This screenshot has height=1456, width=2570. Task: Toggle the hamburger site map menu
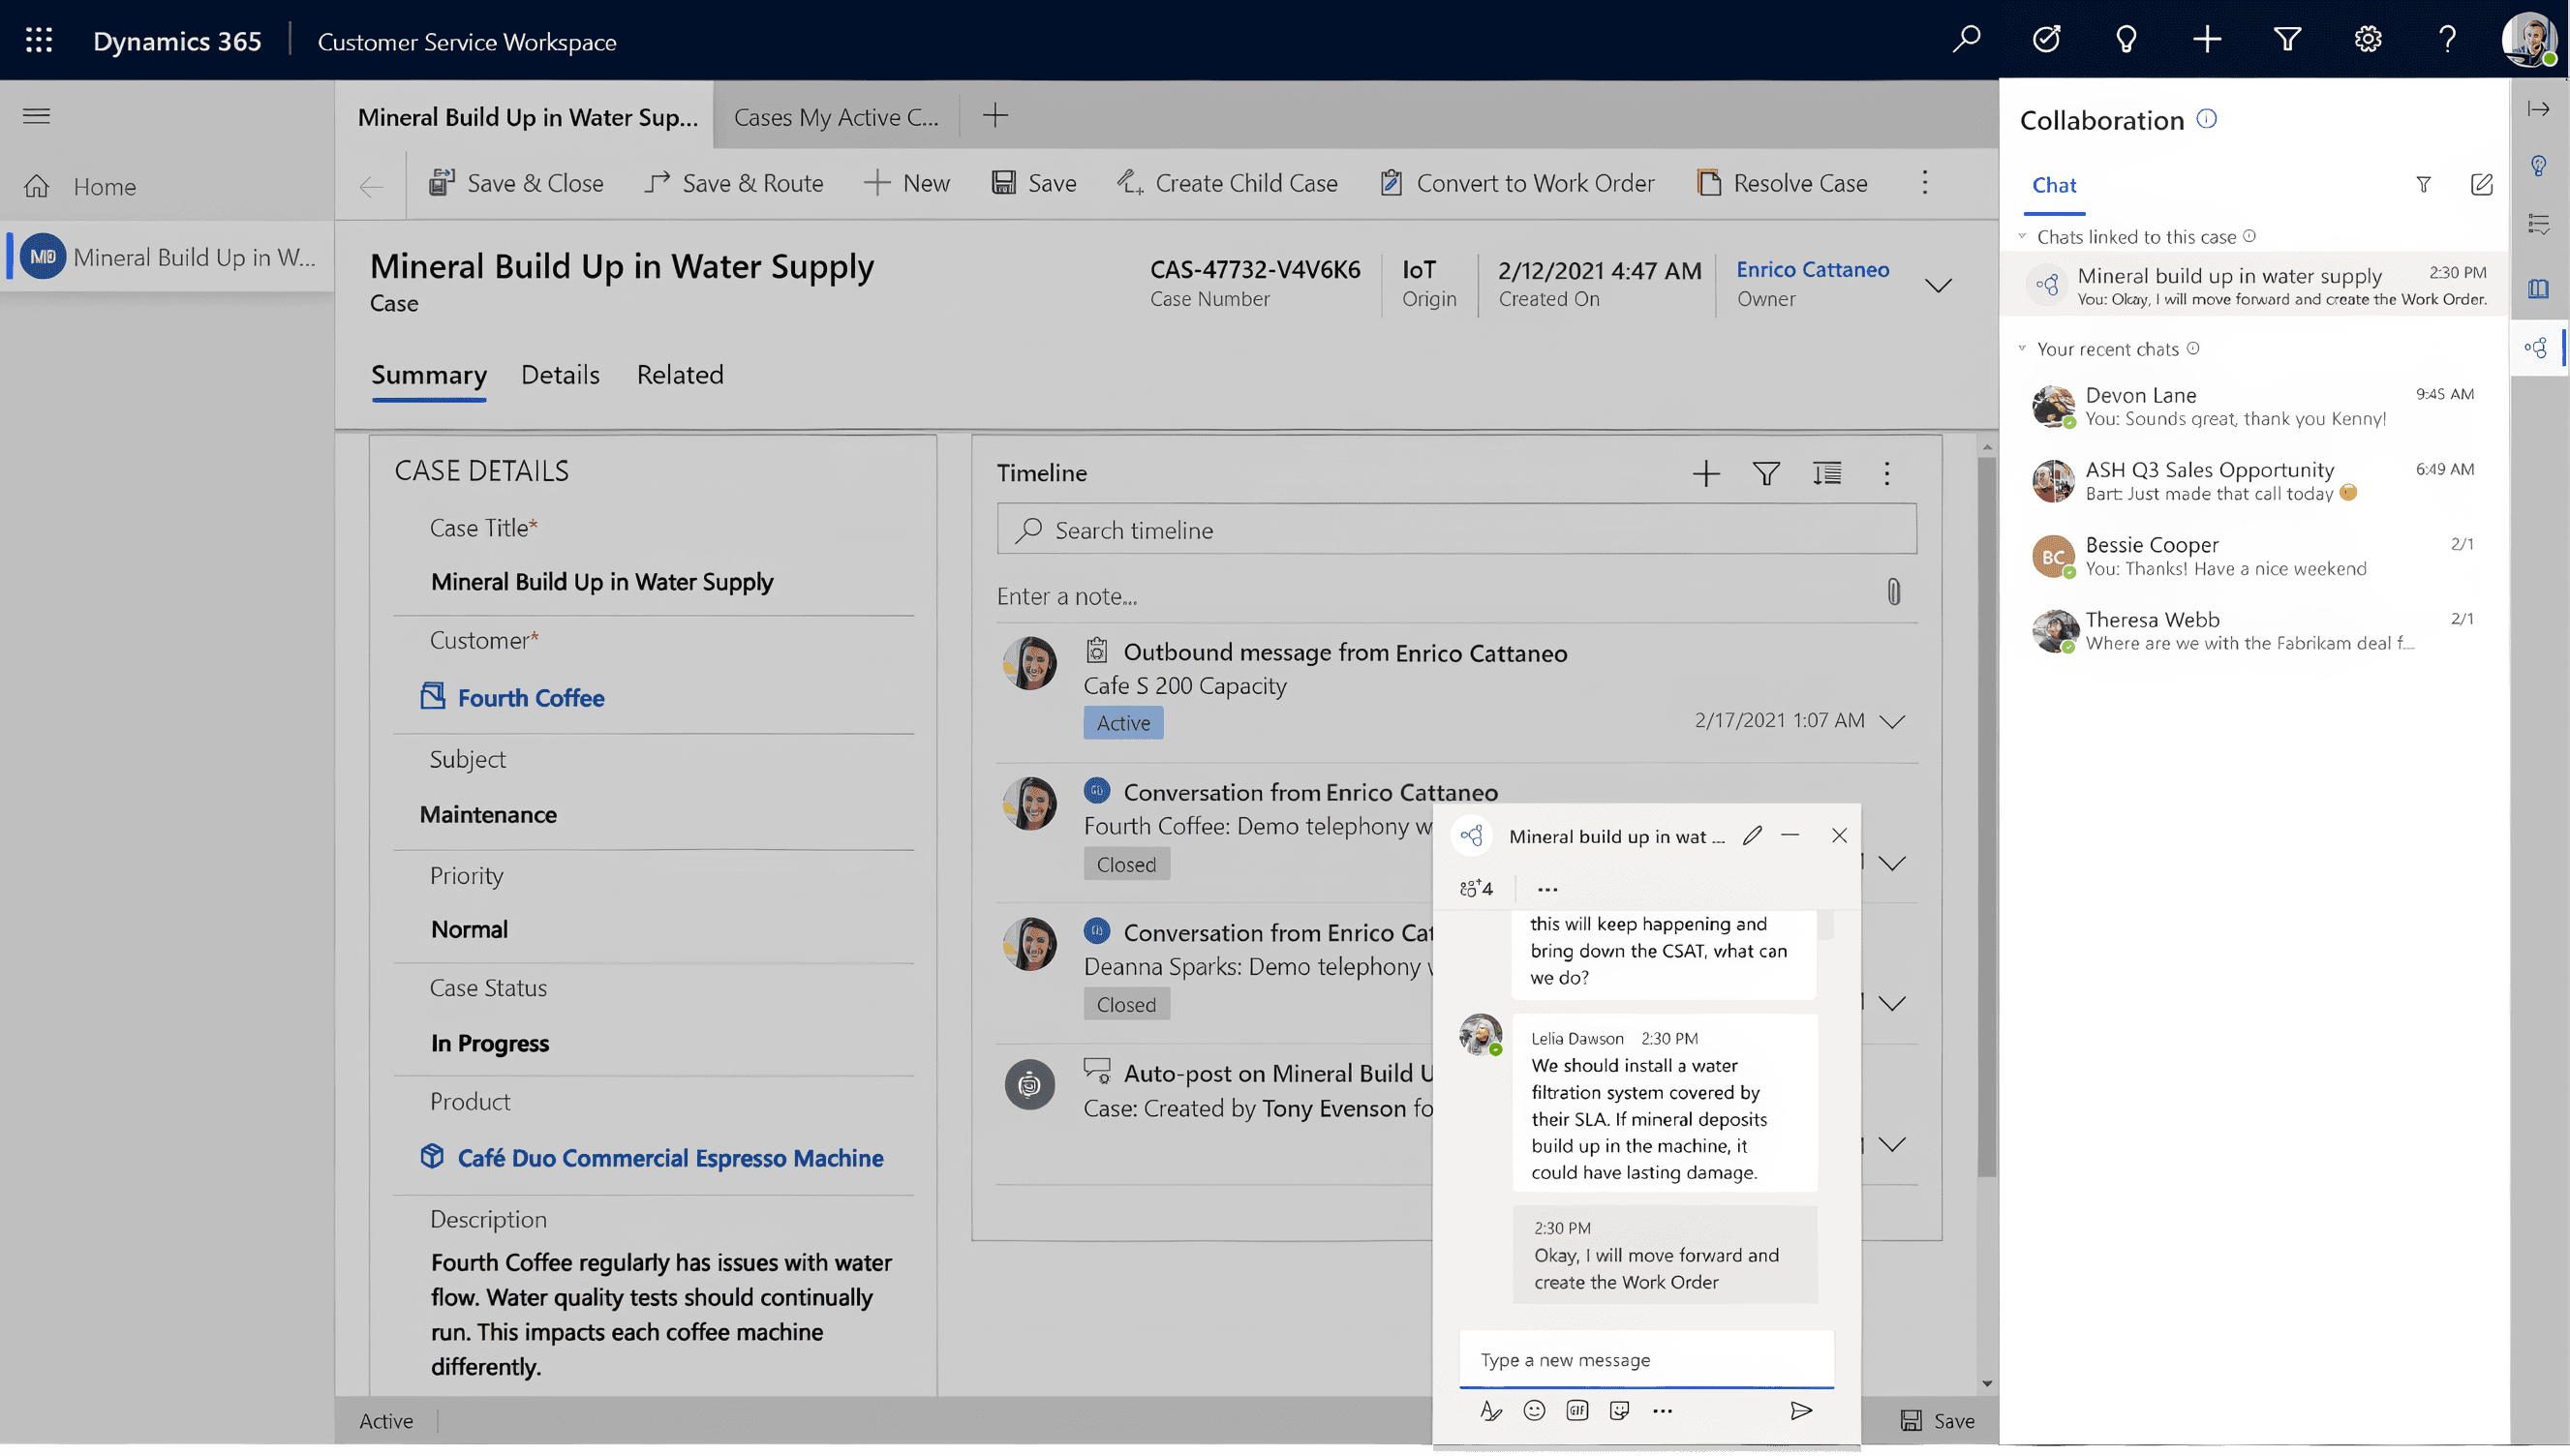pos(37,116)
